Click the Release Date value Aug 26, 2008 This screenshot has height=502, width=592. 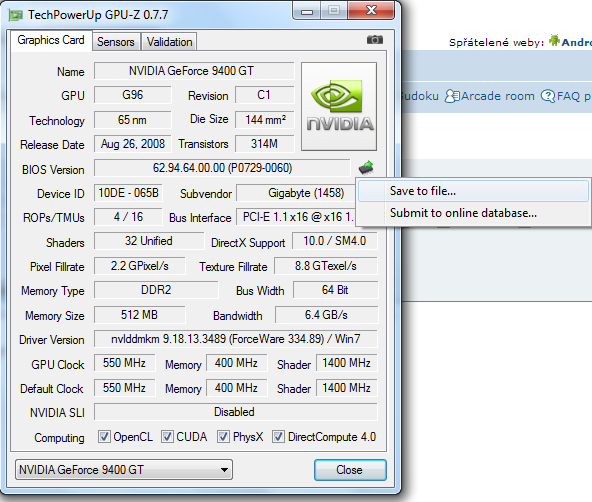point(133,144)
